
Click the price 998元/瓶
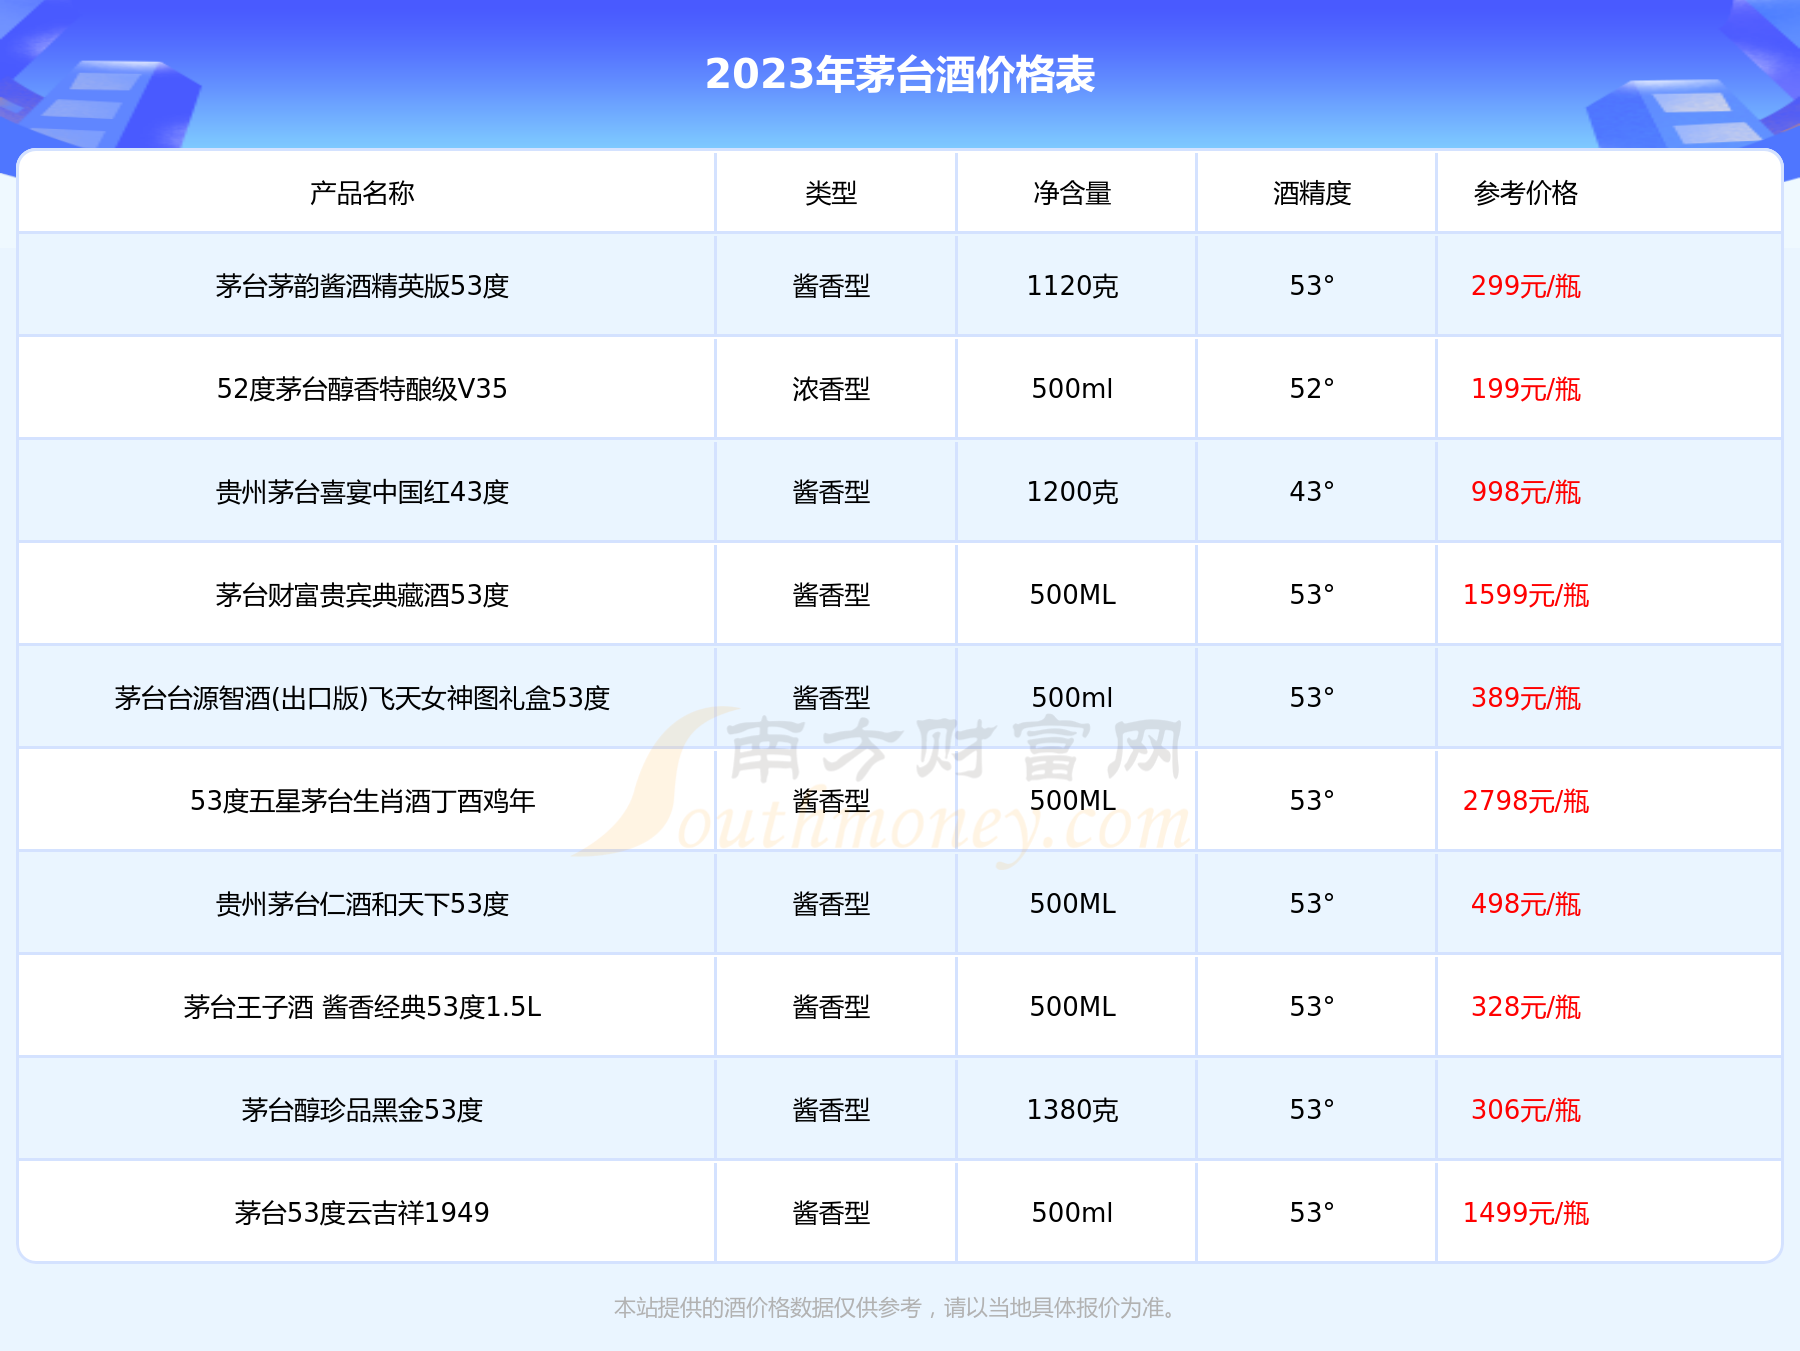(x=1526, y=492)
